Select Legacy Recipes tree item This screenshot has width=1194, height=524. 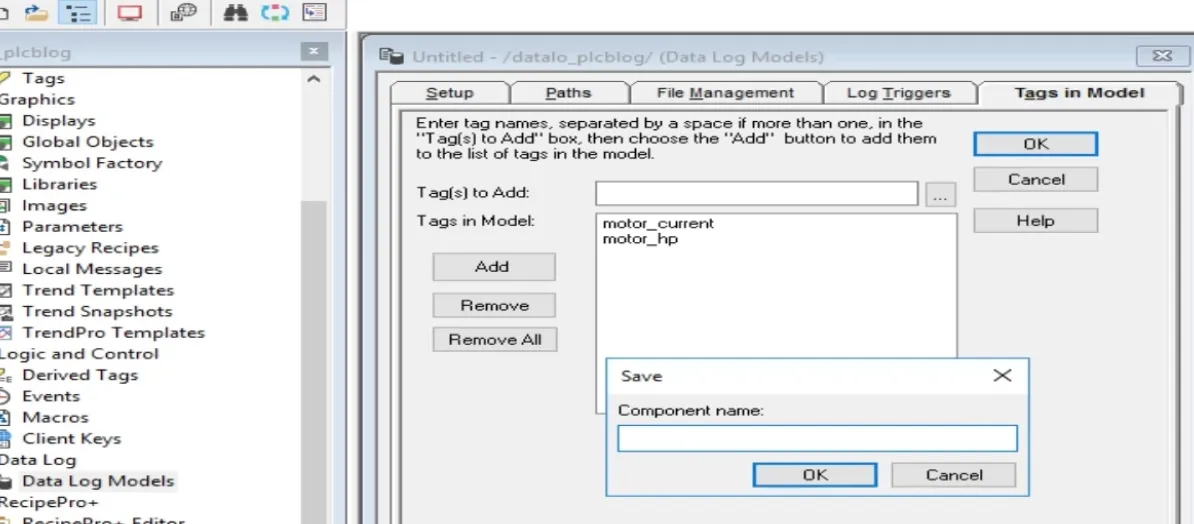(x=91, y=248)
